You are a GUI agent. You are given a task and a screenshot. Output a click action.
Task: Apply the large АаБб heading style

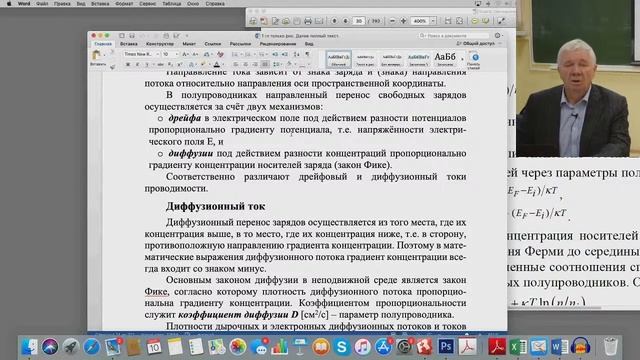coord(445,59)
